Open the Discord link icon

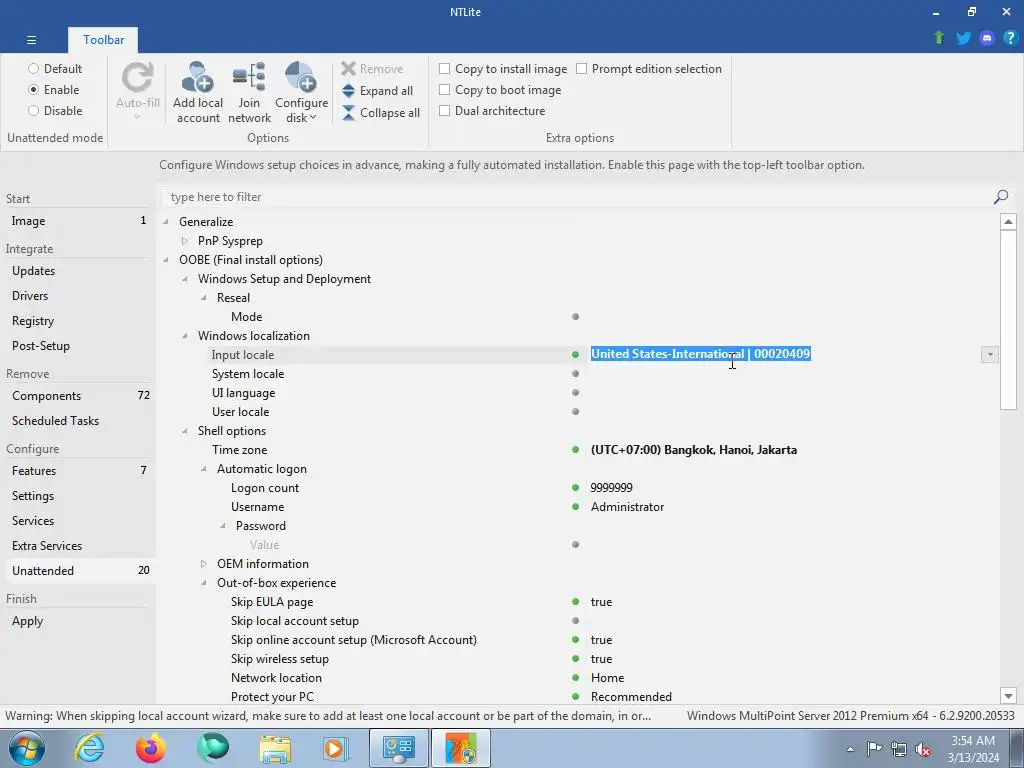(987, 38)
